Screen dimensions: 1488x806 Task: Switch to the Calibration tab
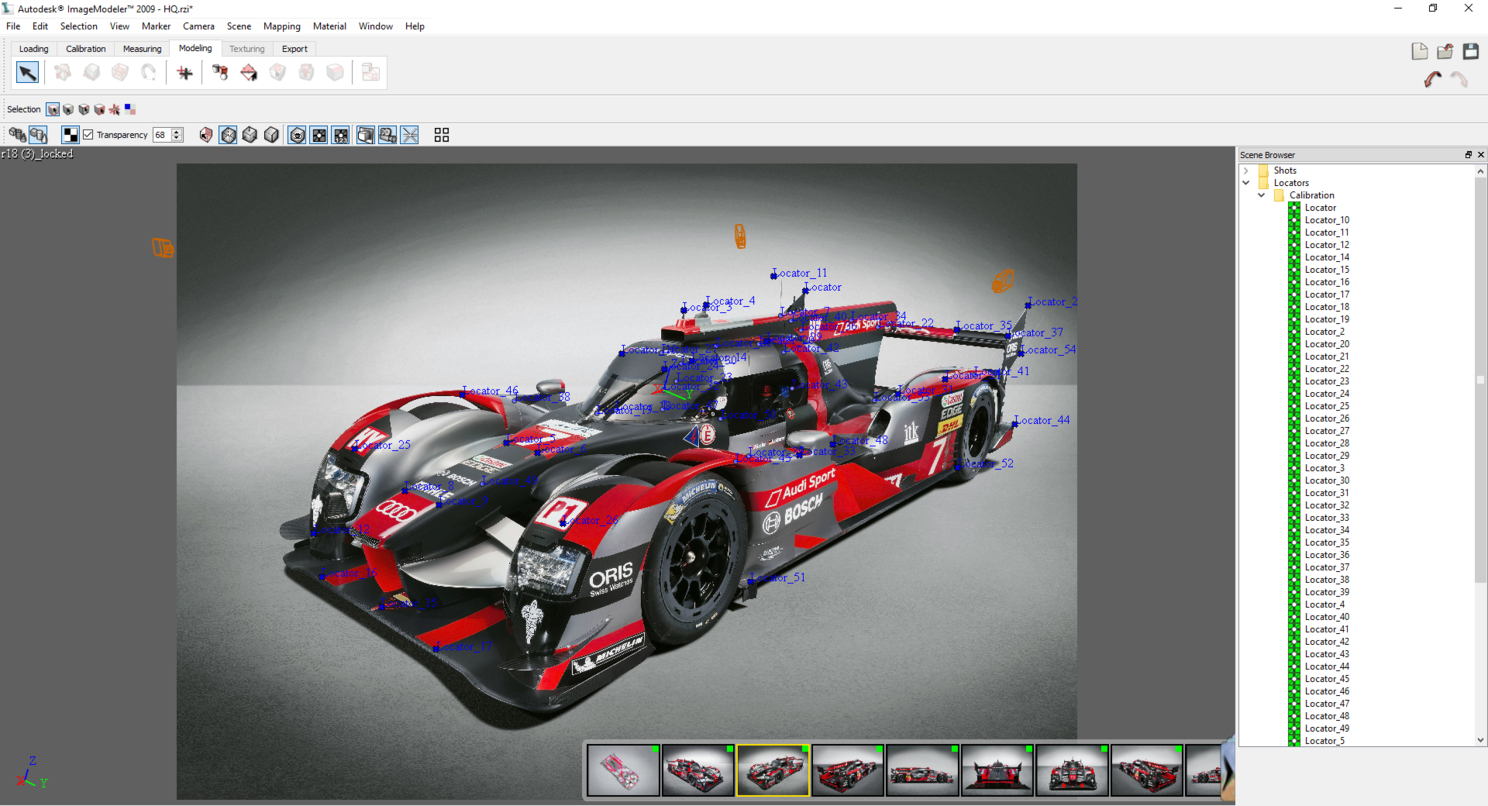pyautogui.click(x=85, y=49)
